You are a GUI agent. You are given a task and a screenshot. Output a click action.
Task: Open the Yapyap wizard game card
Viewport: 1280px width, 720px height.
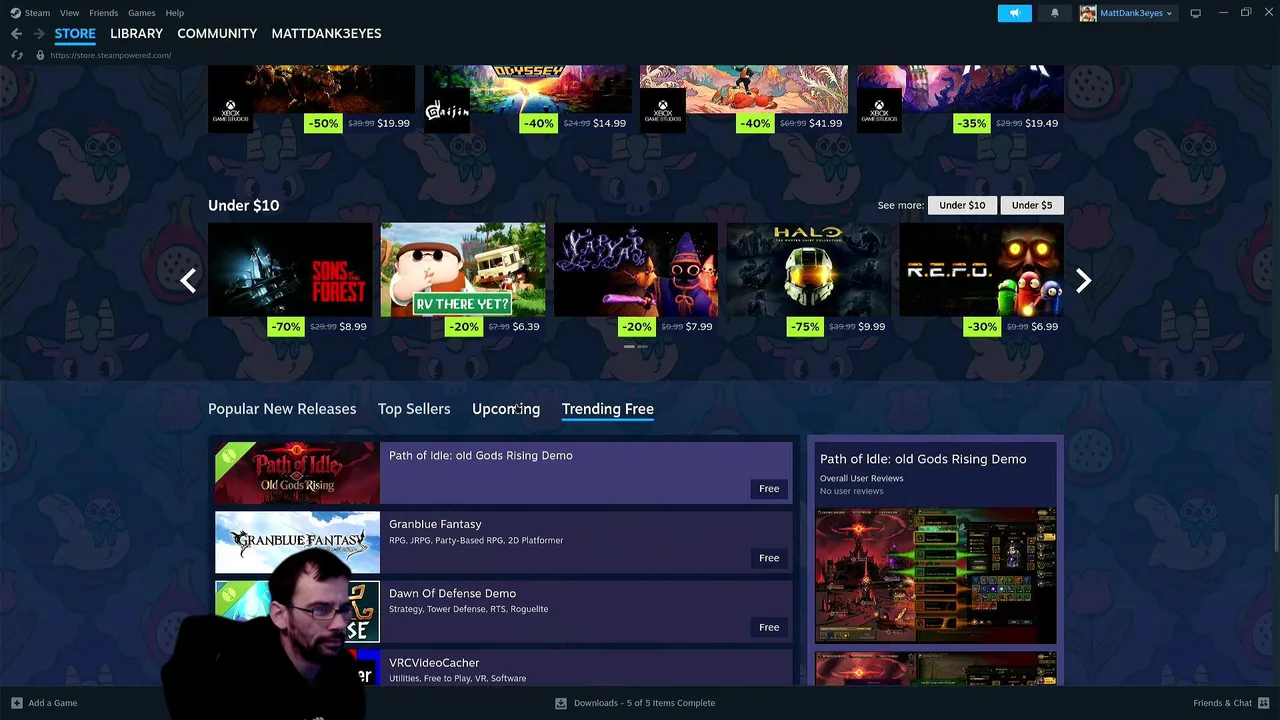(x=636, y=280)
